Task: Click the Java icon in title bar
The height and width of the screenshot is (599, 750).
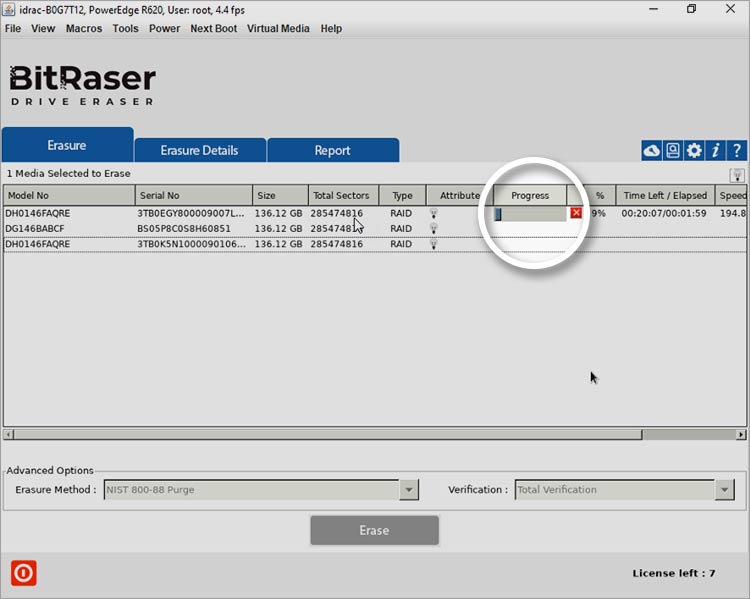Action: [9, 9]
